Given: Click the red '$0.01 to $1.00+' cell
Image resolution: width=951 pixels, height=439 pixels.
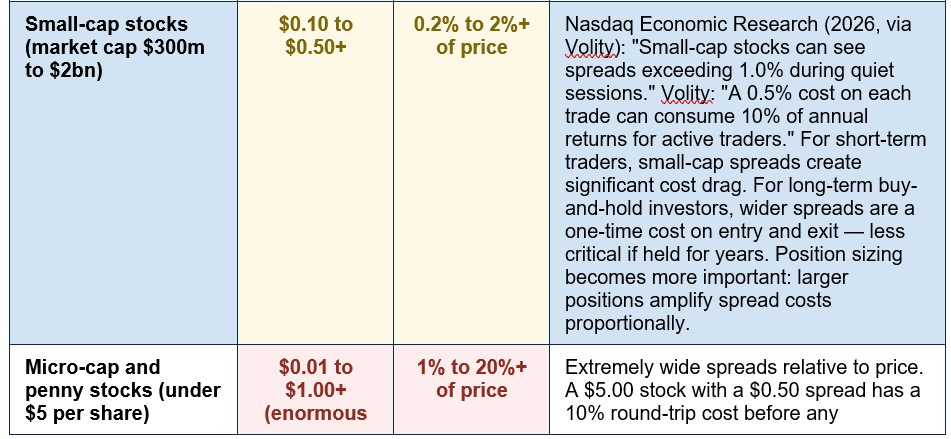Looking at the screenshot, I should (x=315, y=378).
